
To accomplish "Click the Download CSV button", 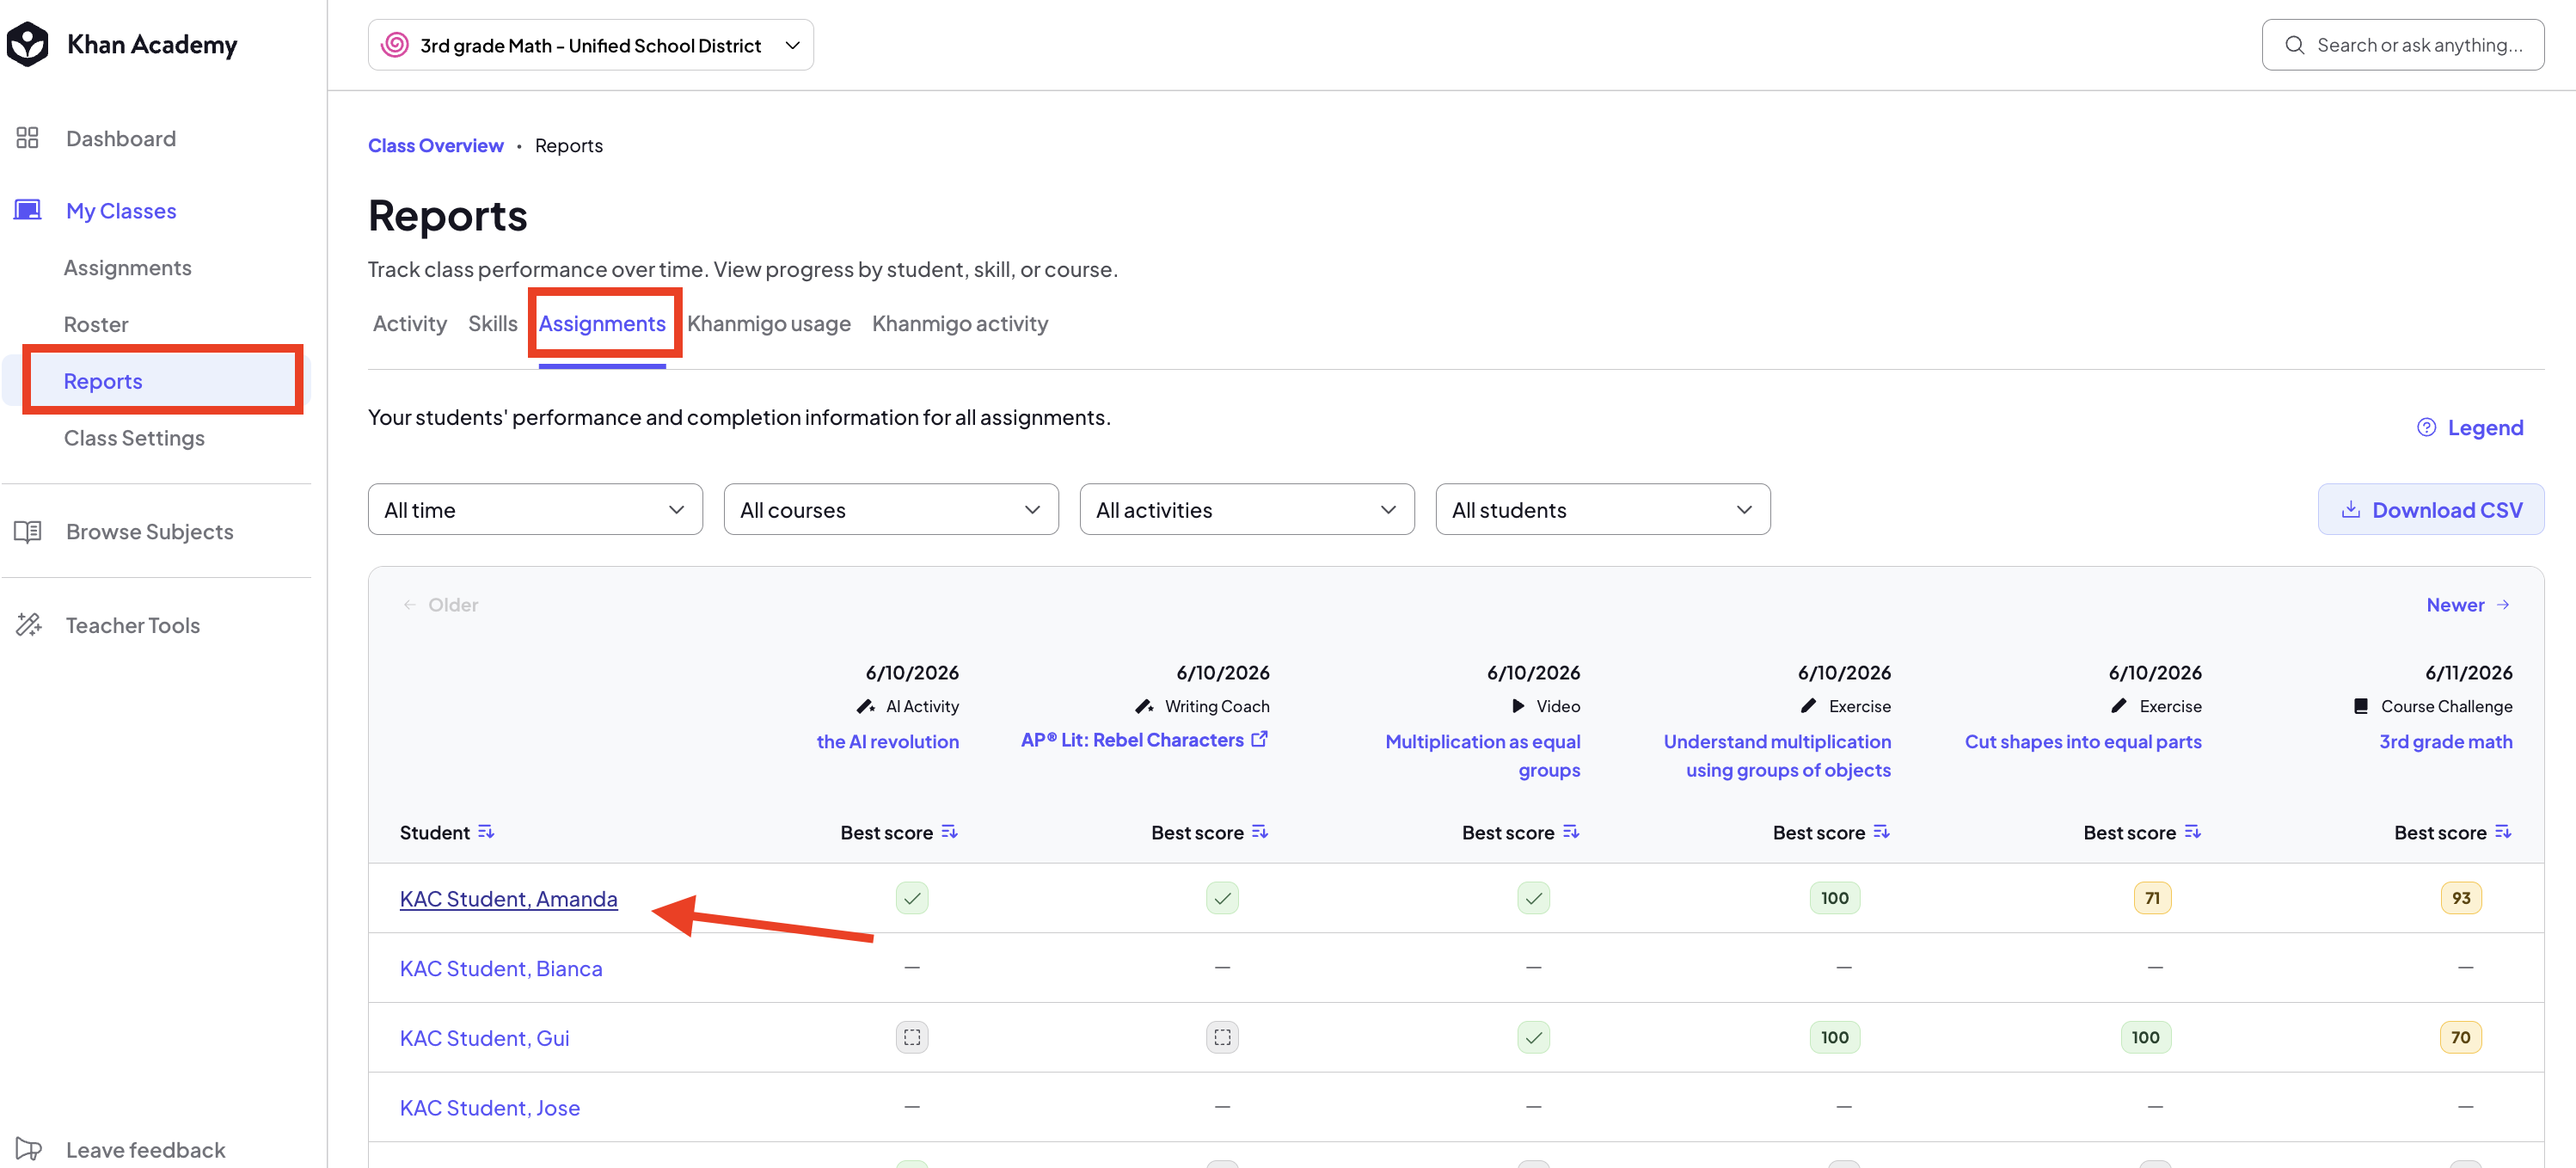I will [x=2431, y=510].
